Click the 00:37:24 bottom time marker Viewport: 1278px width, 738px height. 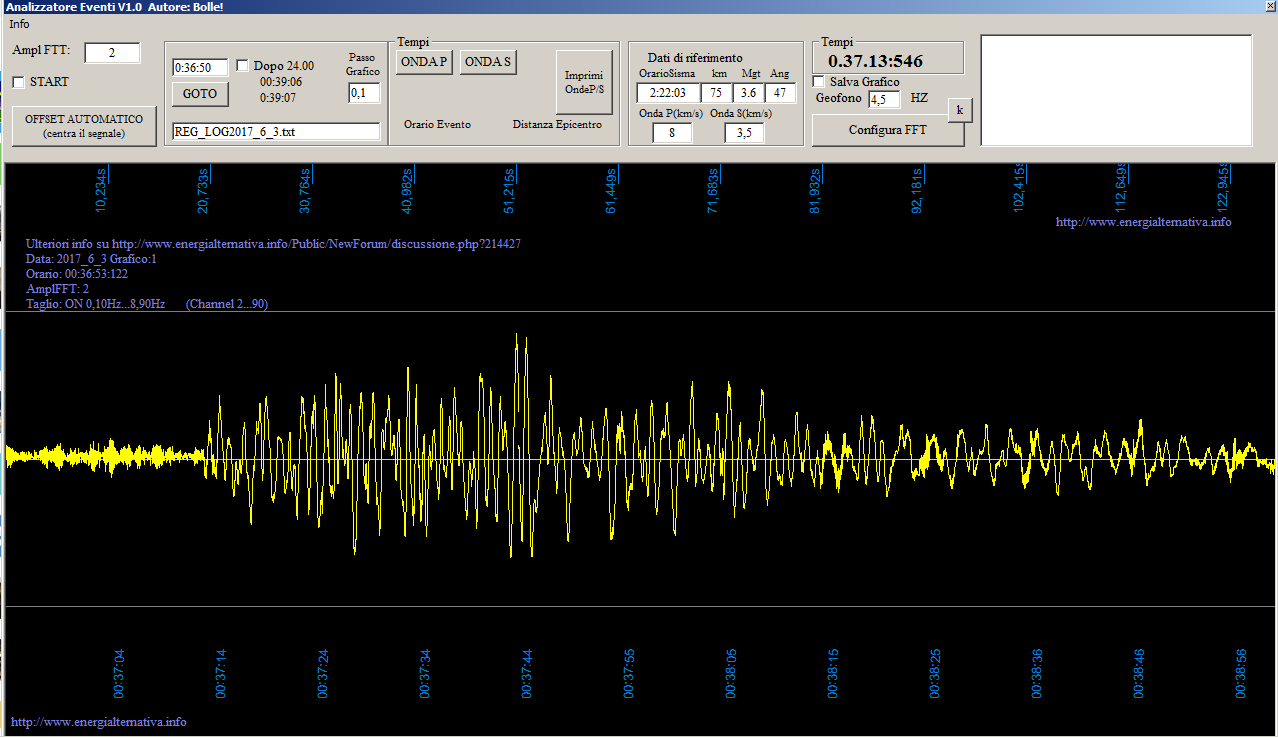pyautogui.click(x=323, y=673)
